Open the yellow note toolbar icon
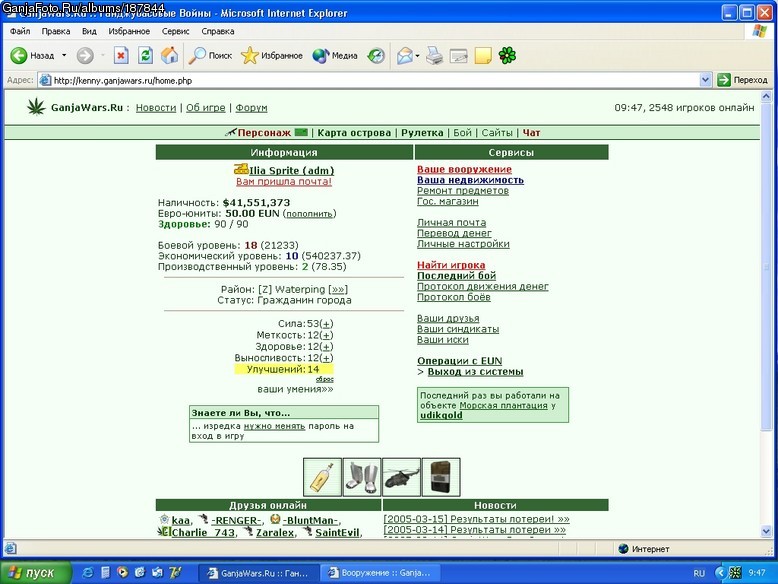 [x=483, y=56]
